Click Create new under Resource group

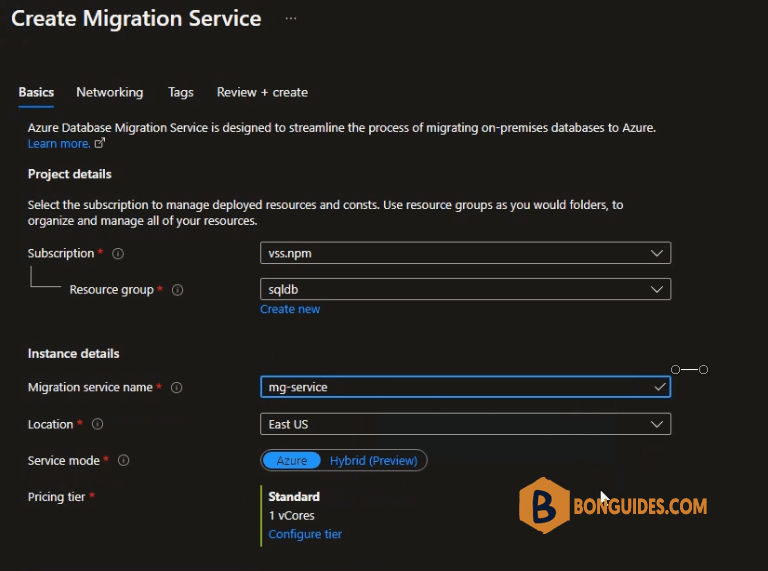pos(290,309)
